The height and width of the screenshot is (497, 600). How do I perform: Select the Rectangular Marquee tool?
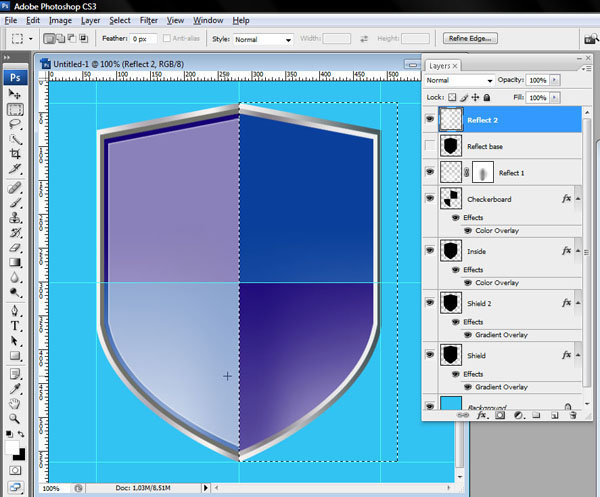[15, 109]
